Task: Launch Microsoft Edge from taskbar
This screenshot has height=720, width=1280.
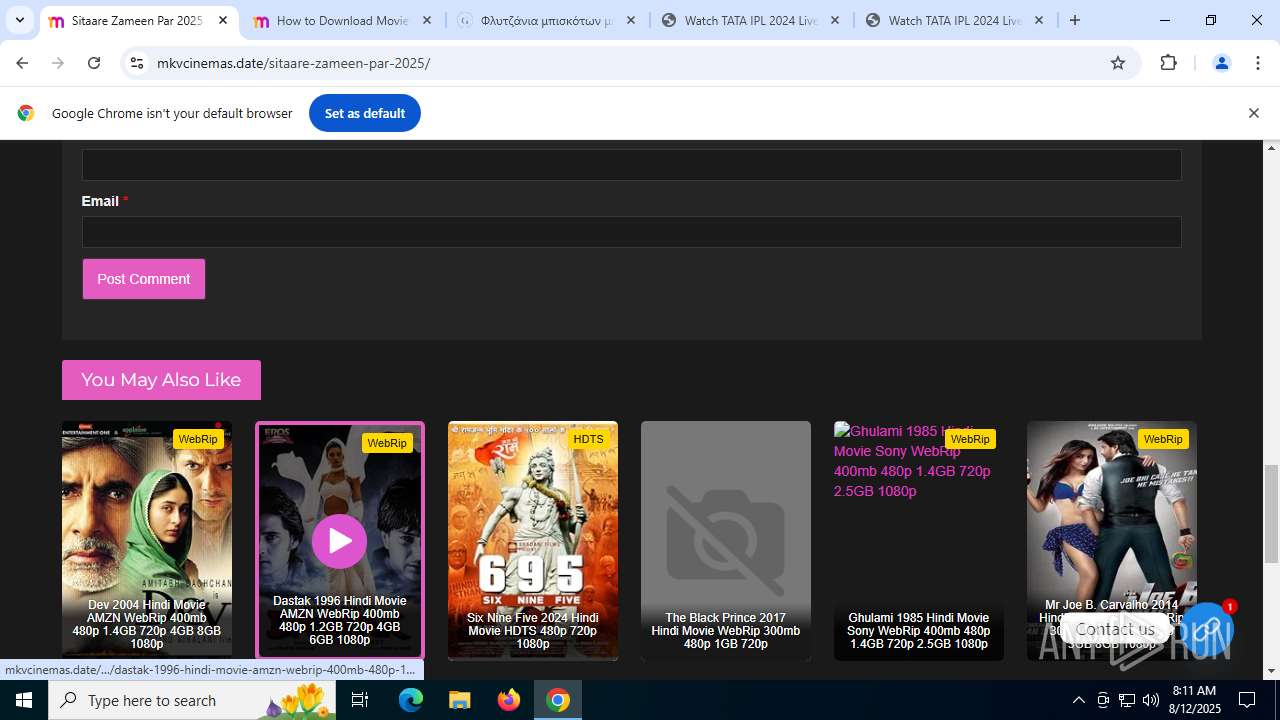Action: coord(411,700)
